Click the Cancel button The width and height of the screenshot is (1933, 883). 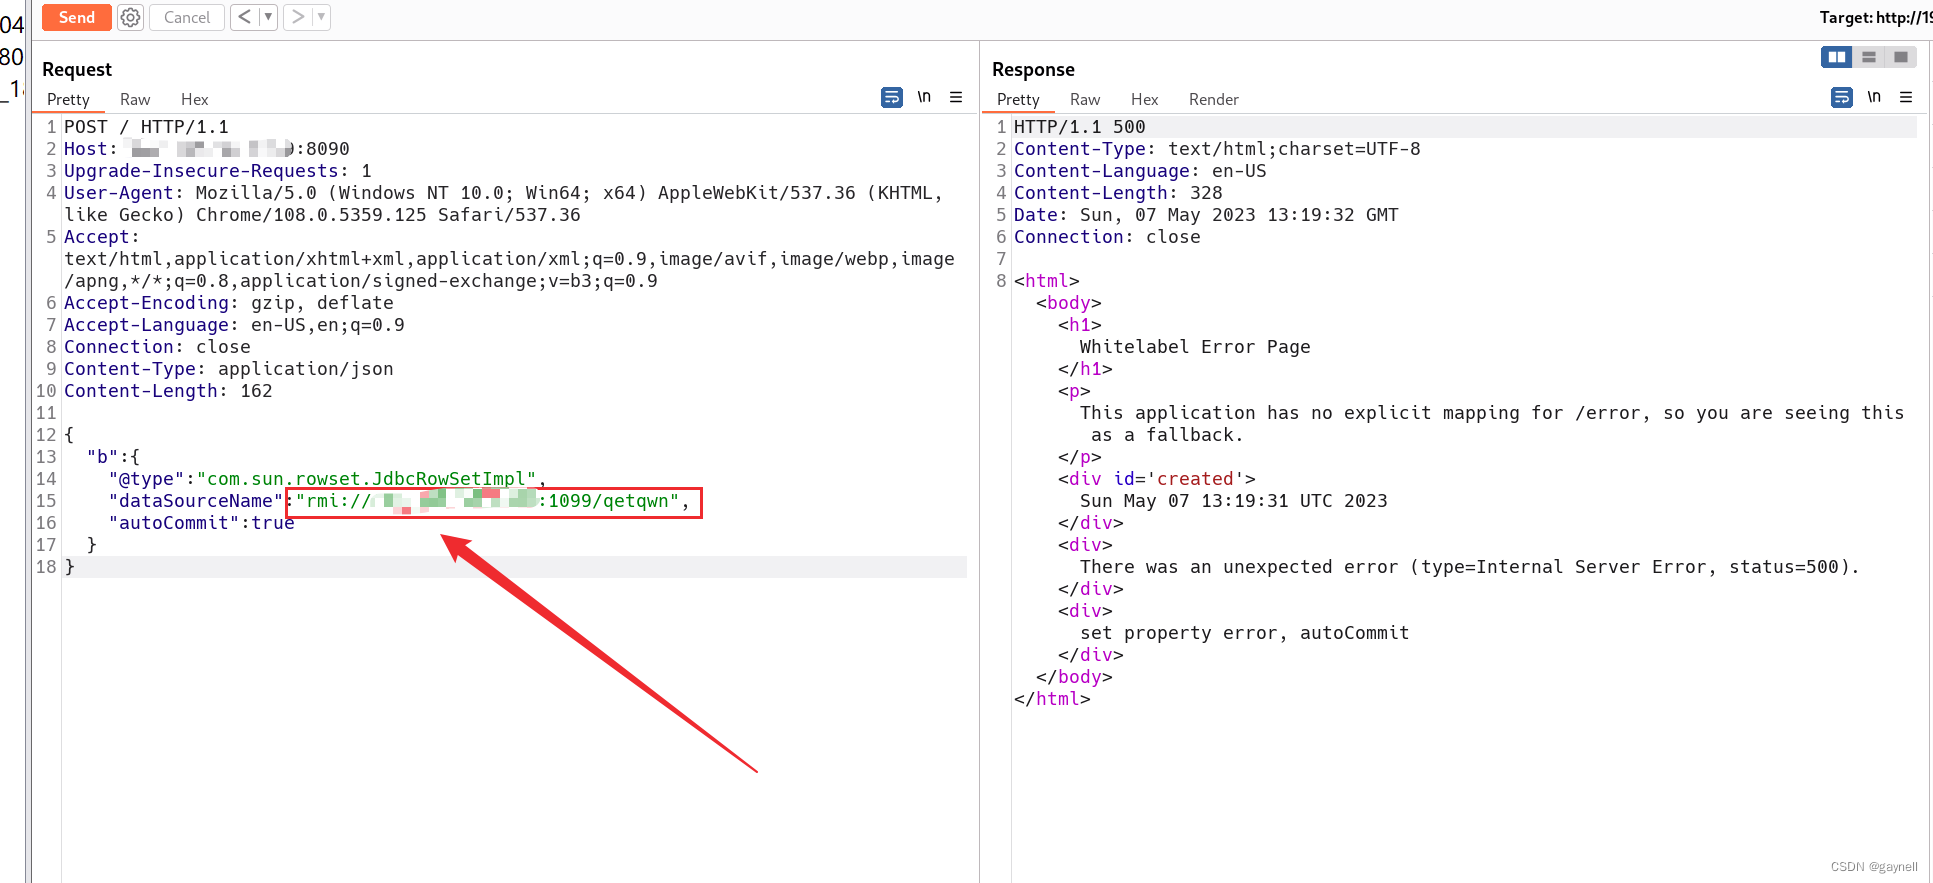click(x=187, y=17)
